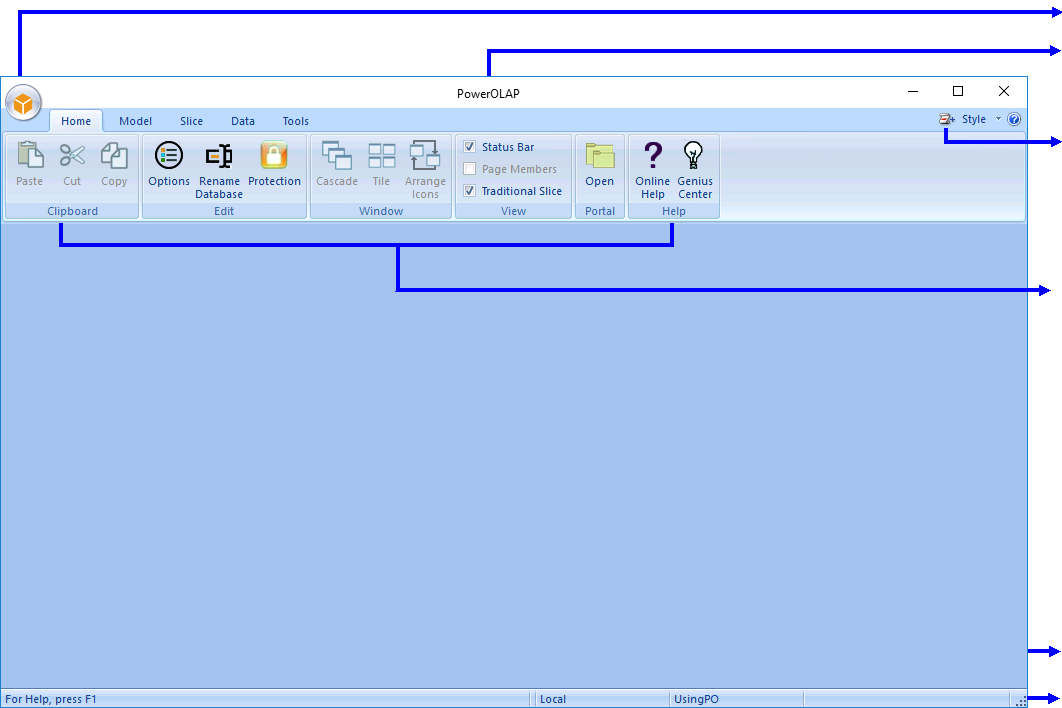Open the Options dialog icon
The height and width of the screenshot is (708, 1062).
pos(169,156)
